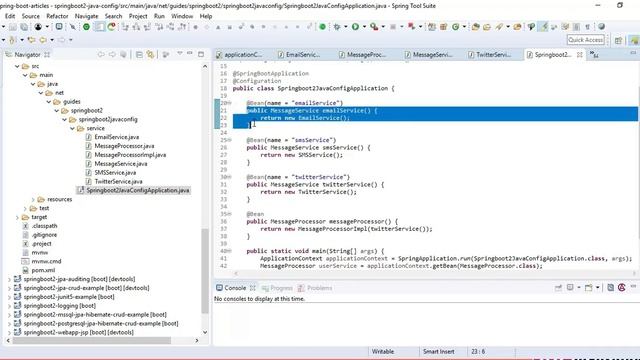Collapse the service folder
640x360 pixels.
72,128
